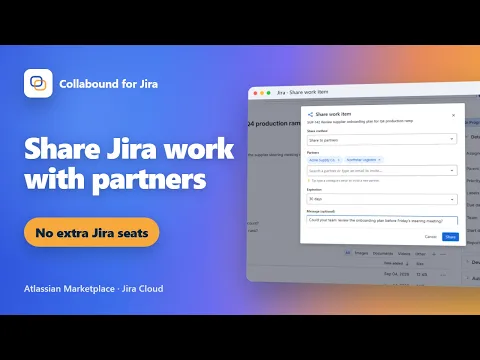Click the Date added sort arrow

(x=407, y=264)
